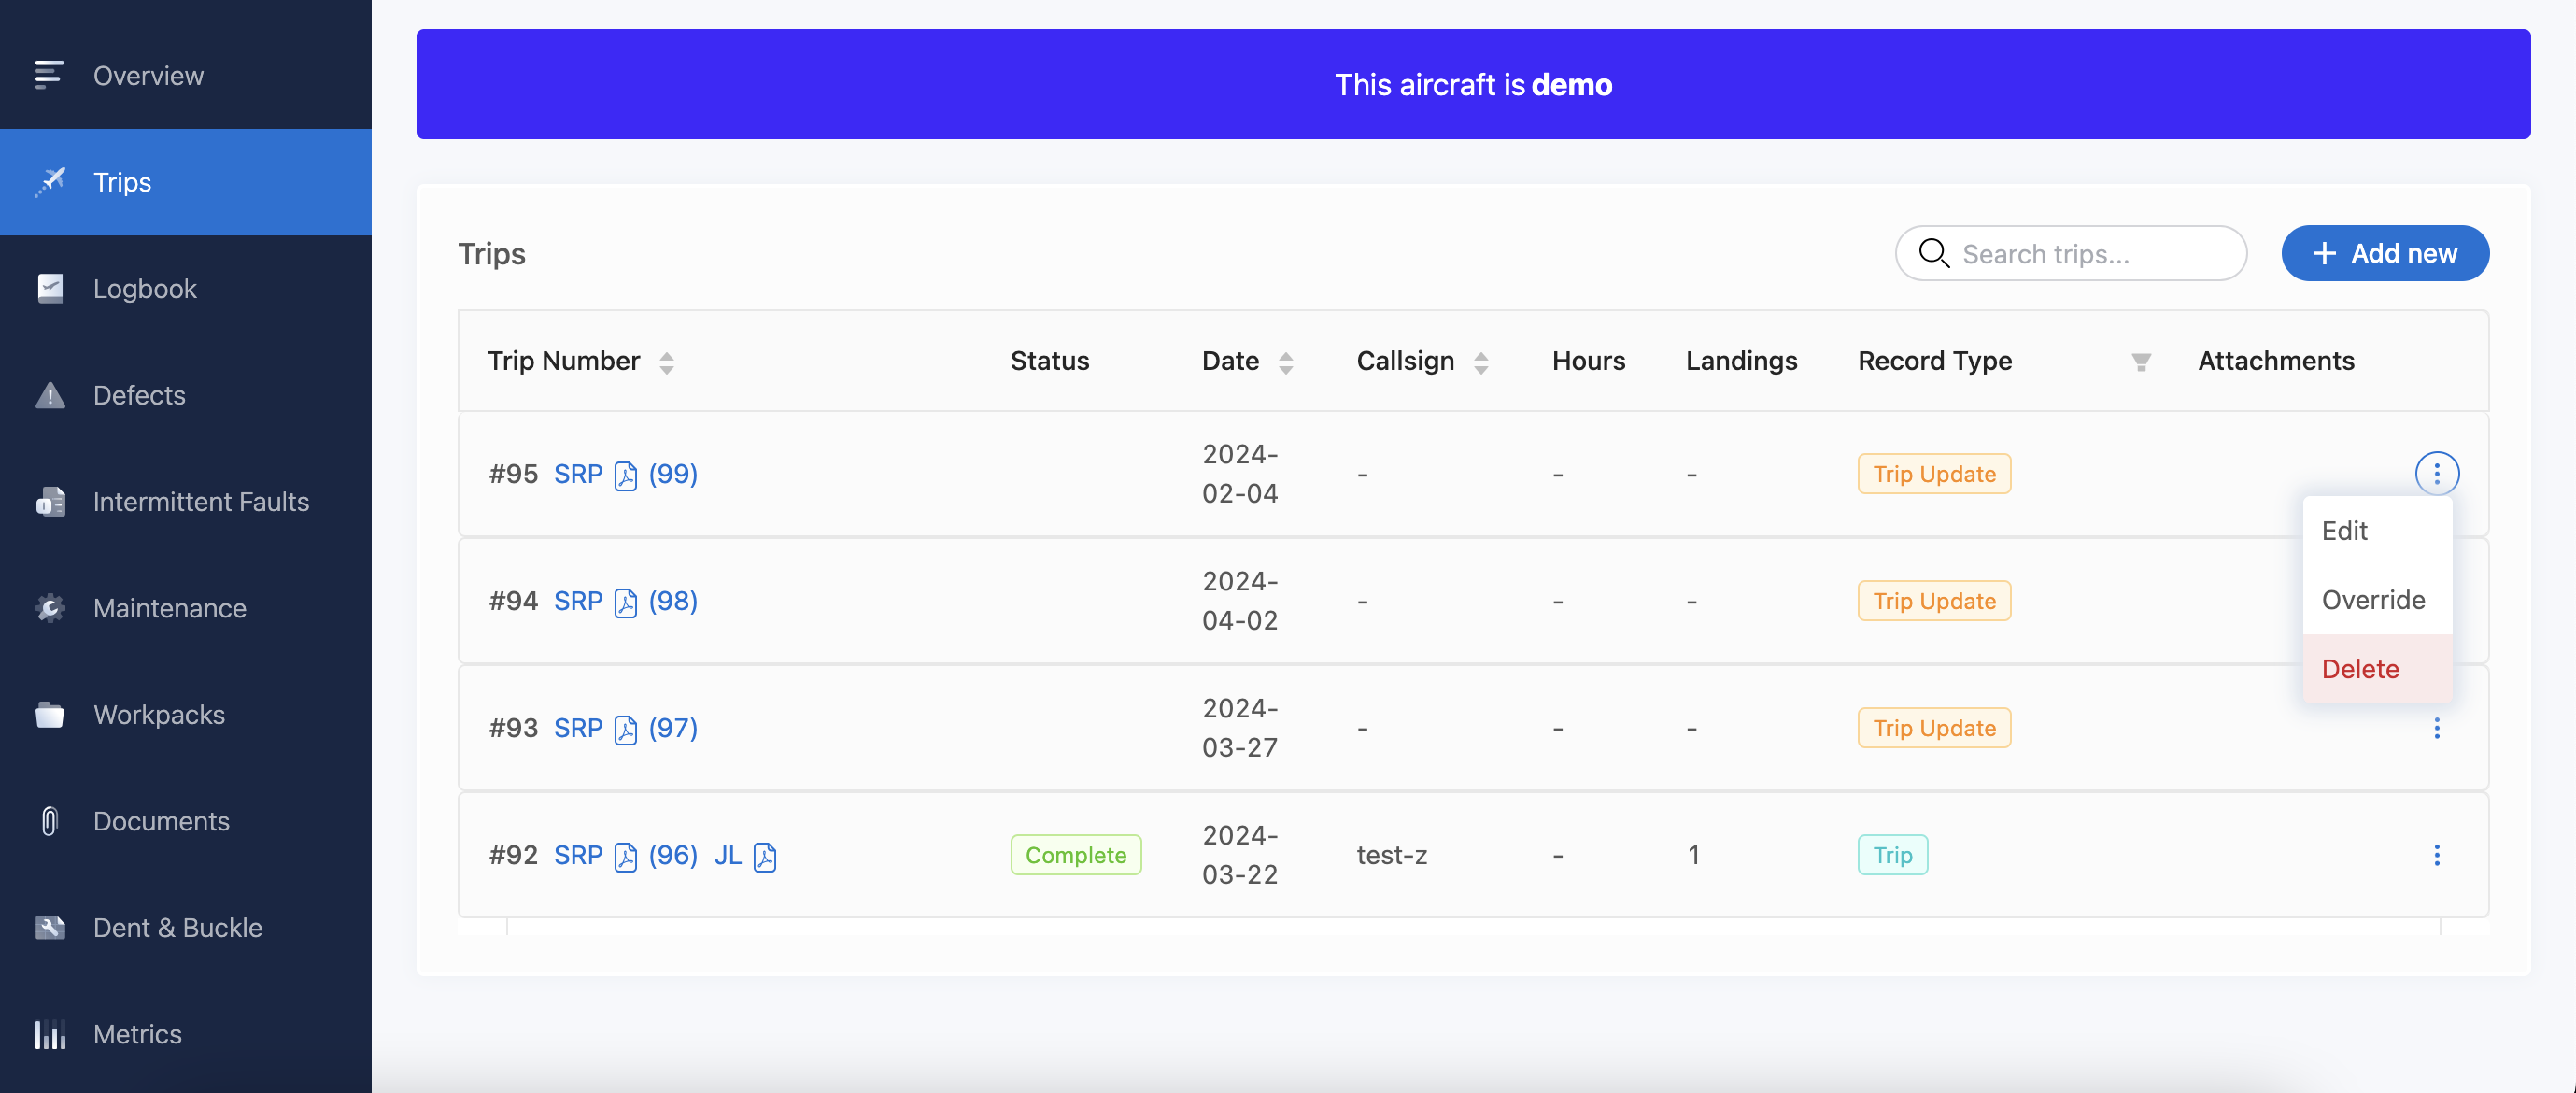Screen dimensions: 2576x1093
Task: Open the (97) link on trip #93
Action: pyautogui.click(x=673, y=727)
